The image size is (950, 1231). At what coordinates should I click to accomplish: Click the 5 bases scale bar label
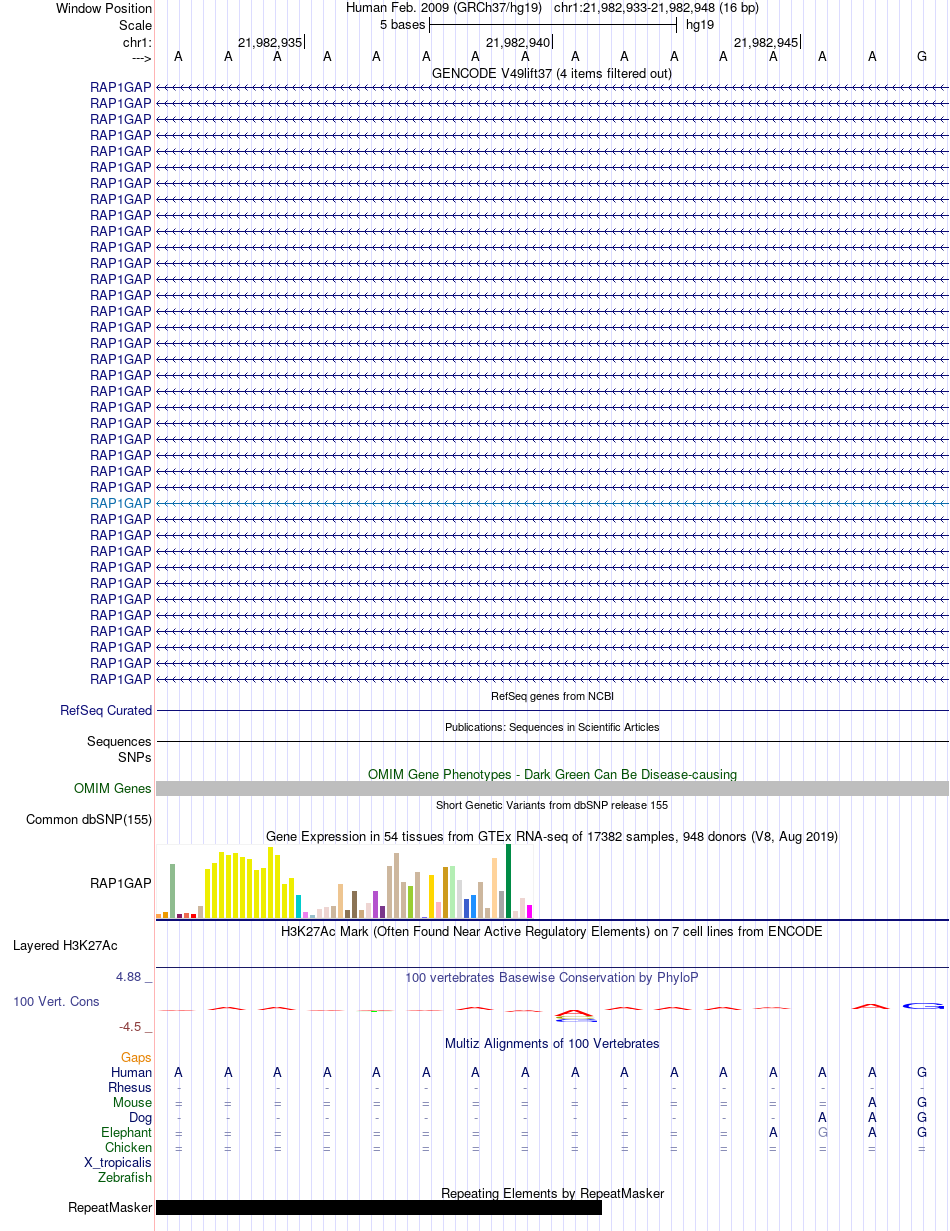point(402,25)
